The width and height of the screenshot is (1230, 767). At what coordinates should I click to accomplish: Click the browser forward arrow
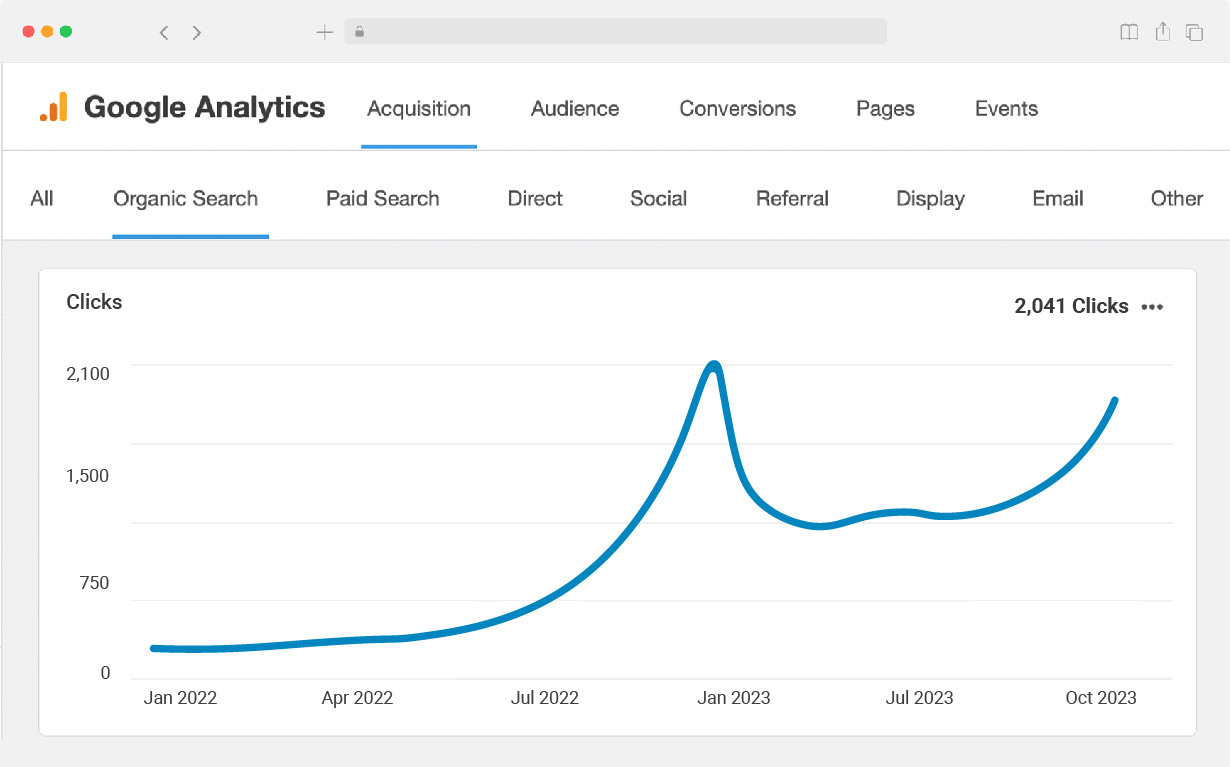pos(197,32)
